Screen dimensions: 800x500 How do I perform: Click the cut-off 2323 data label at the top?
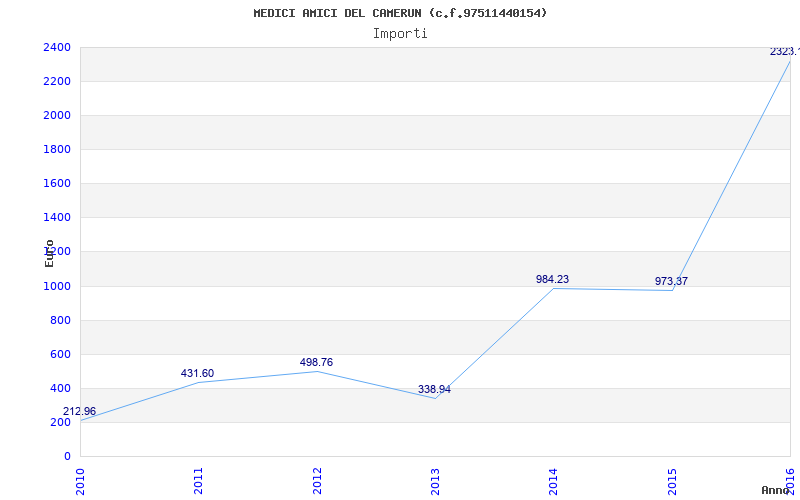coord(785,51)
